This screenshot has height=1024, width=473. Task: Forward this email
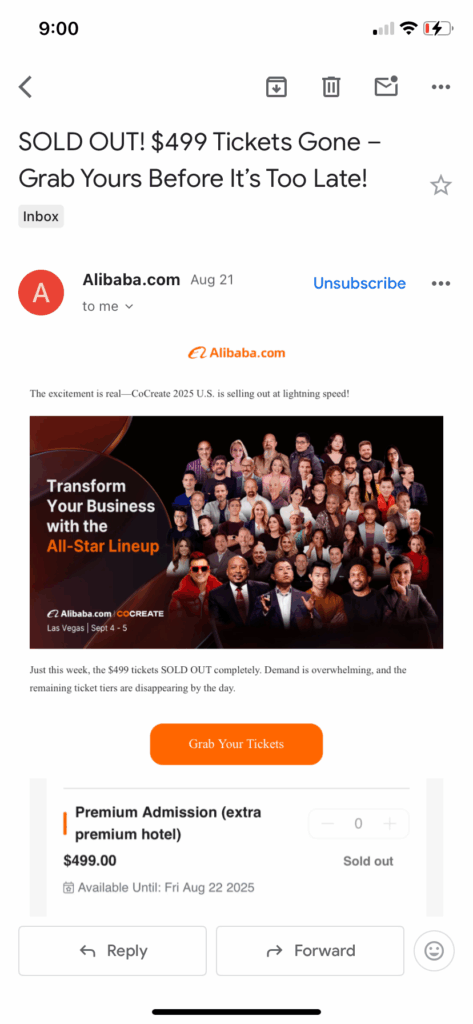pos(310,951)
